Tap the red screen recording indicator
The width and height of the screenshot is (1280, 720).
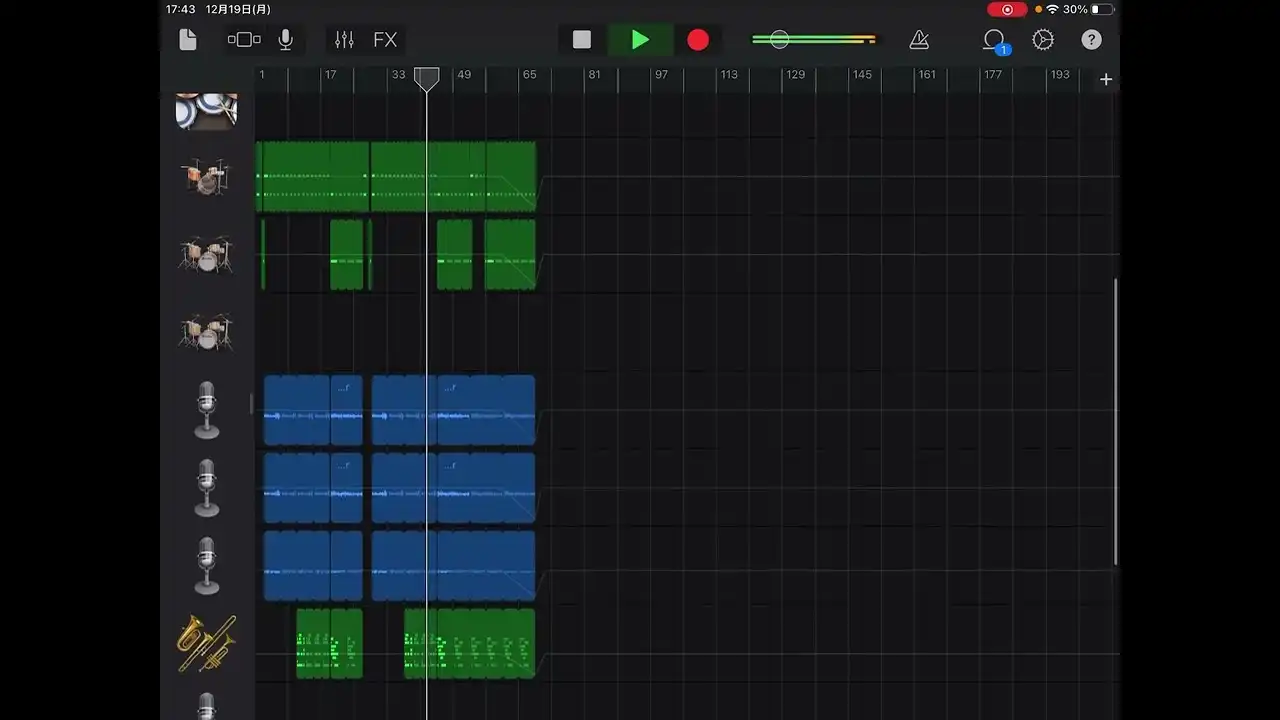pos(1007,9)
